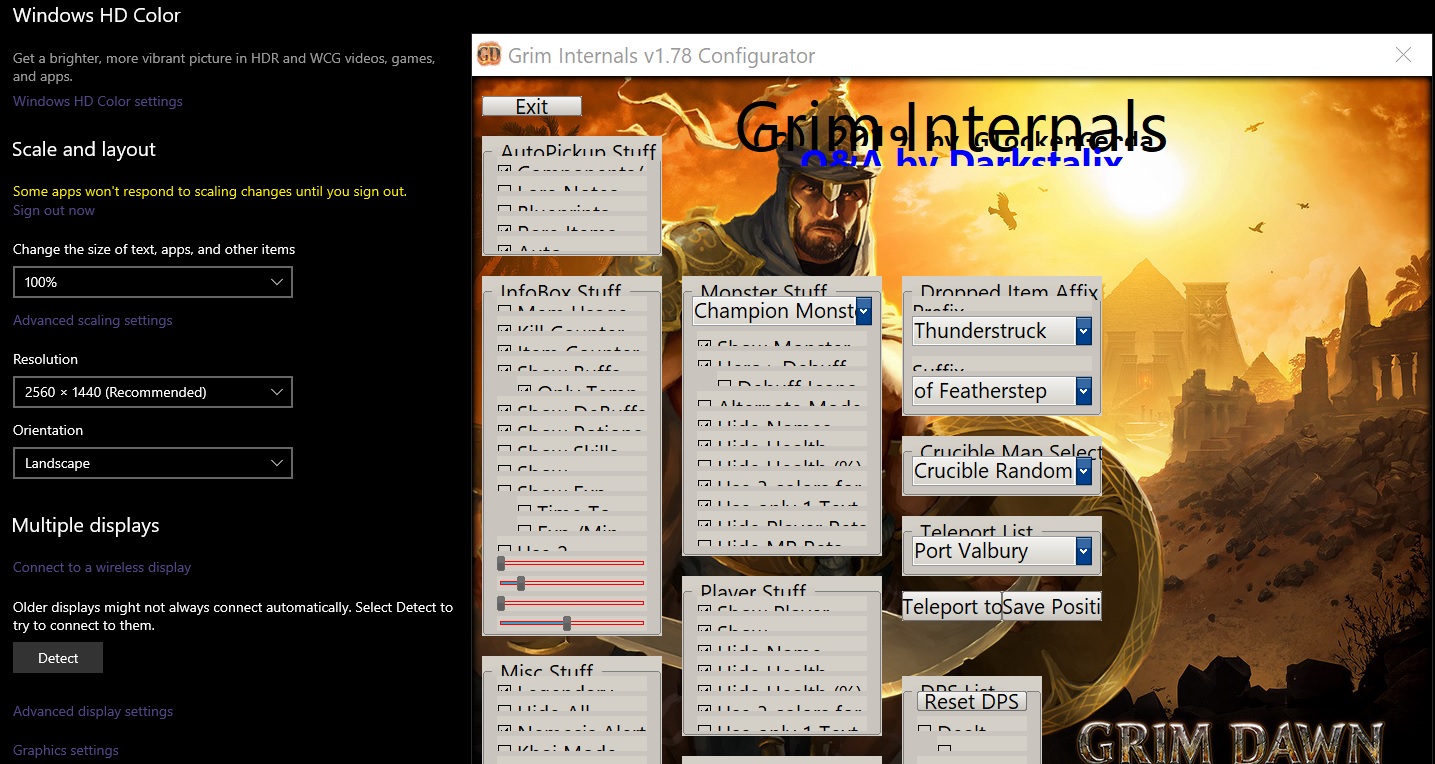The image size is (1435, 764).
Task: Toggle Kill Counter checkbox in InfoBox Stuff
Action: tap(505, 330)
